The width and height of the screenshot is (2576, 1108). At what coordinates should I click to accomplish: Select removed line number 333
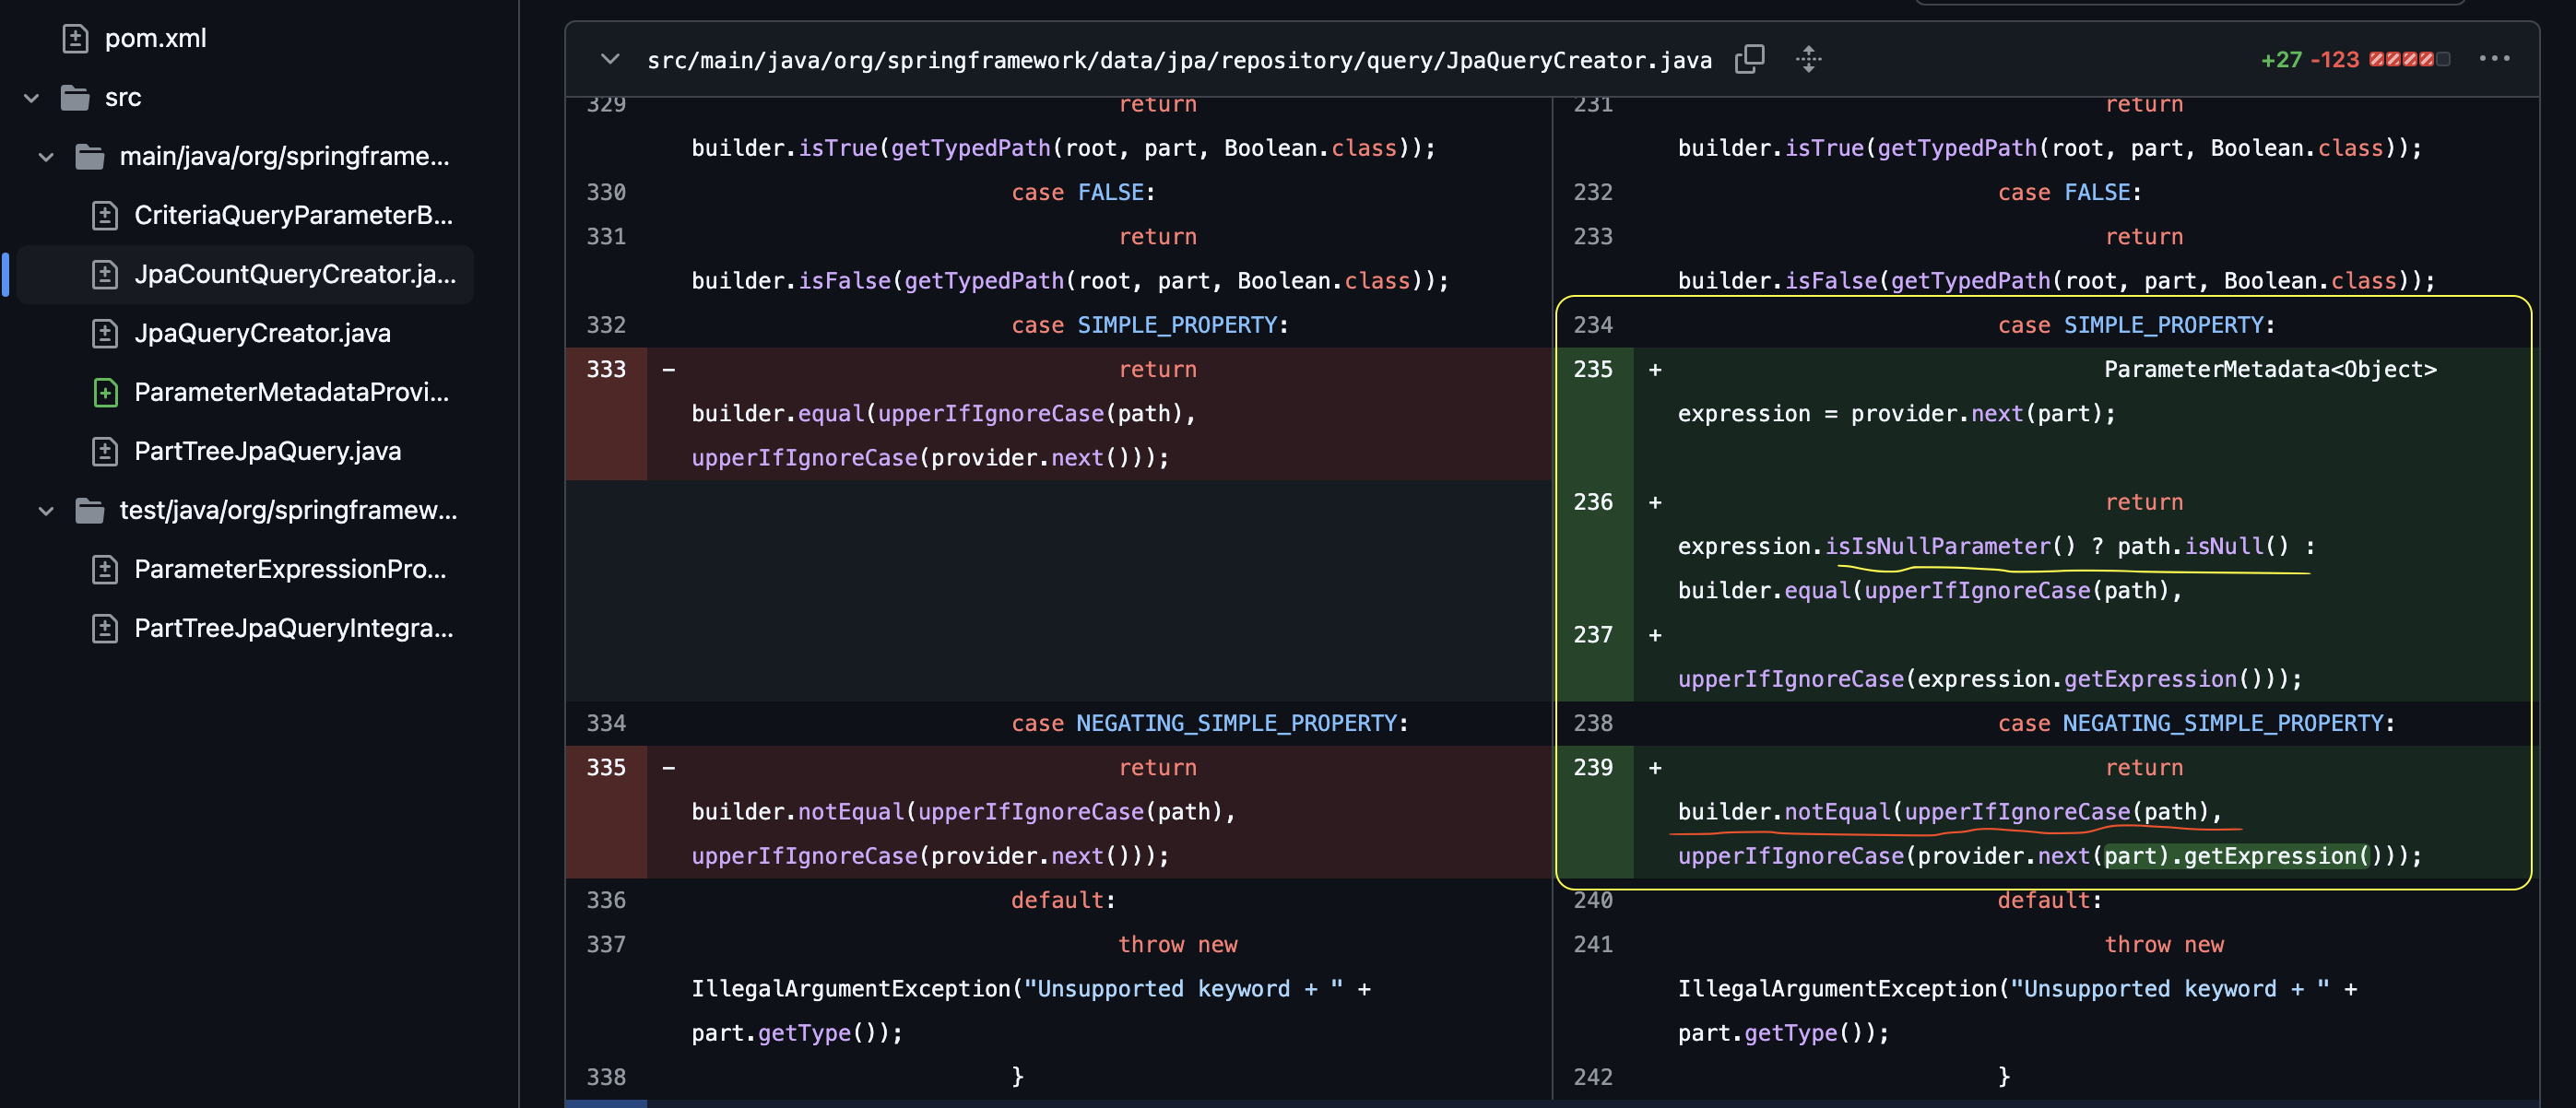[x=606, y=369]
